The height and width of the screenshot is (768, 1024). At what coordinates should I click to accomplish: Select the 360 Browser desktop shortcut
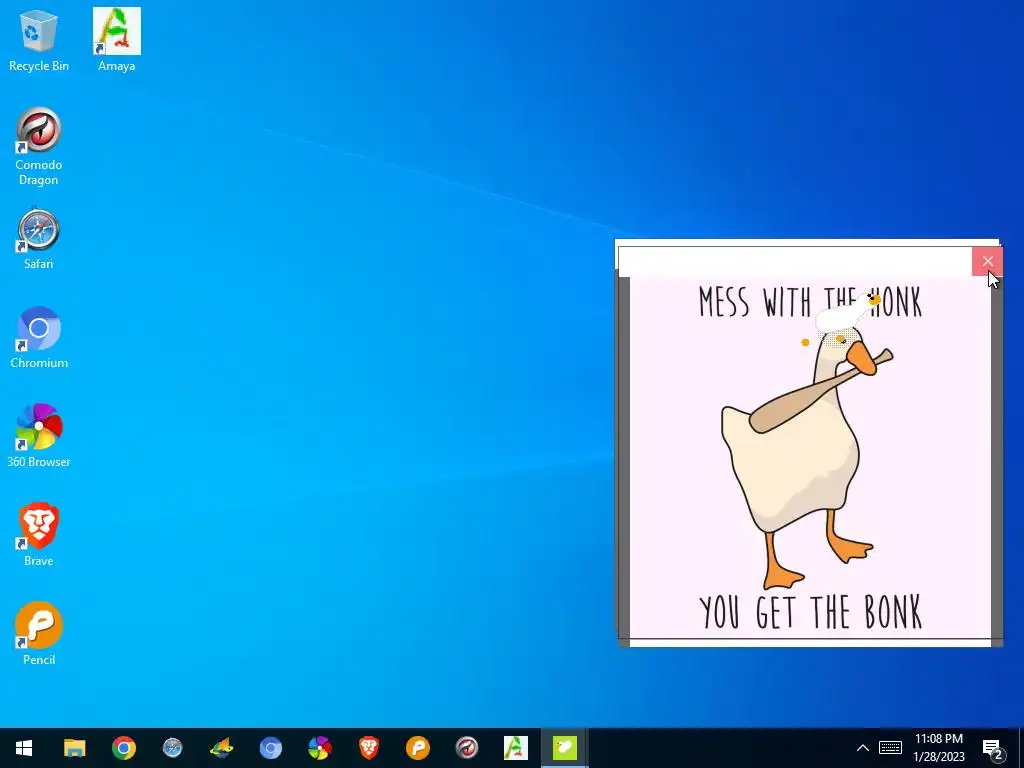[x=39, y=436]
